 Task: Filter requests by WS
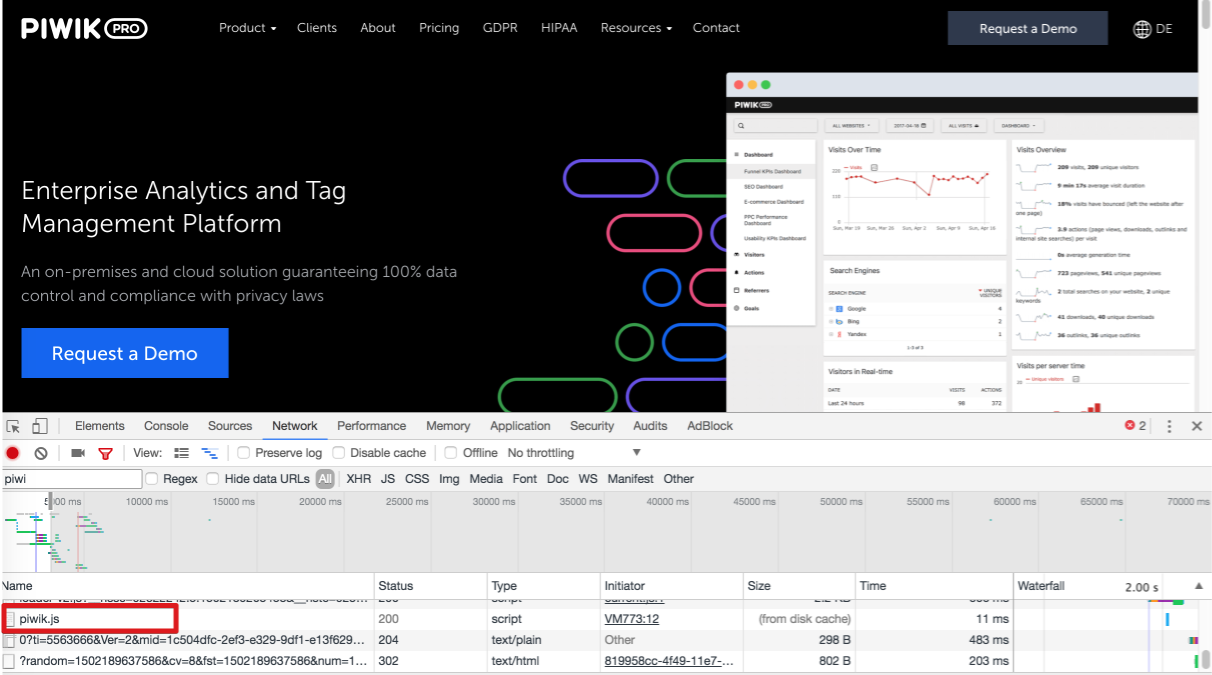588,479
